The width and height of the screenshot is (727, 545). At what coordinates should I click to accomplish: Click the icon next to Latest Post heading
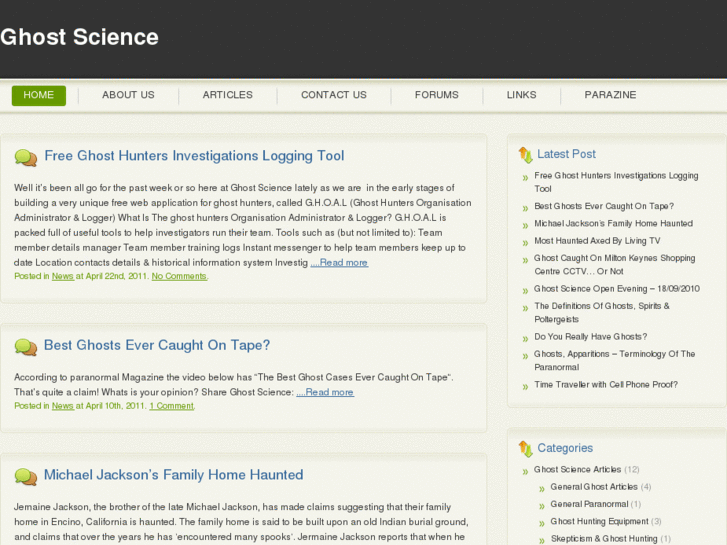pos(525,155)
